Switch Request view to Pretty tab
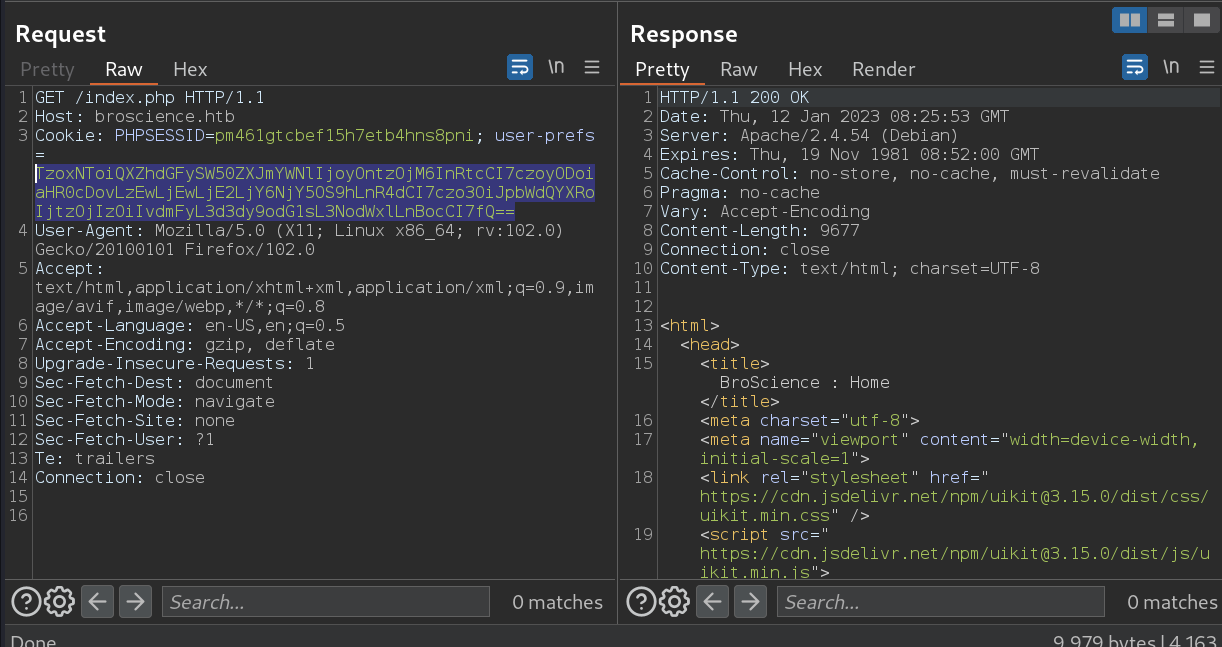 coord(47,69)
